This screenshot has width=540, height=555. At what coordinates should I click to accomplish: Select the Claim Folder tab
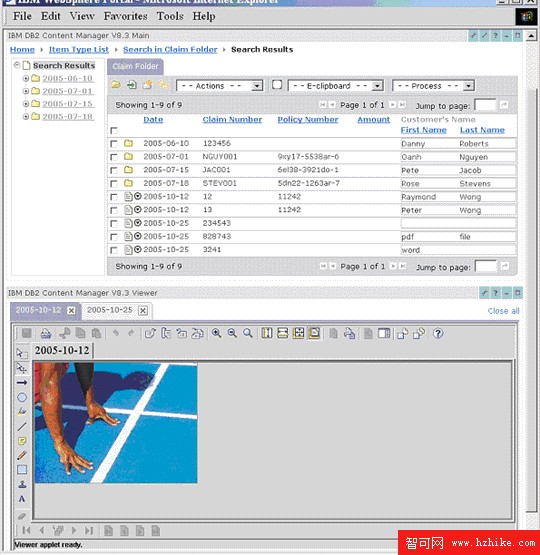click(x=136, y=66)
